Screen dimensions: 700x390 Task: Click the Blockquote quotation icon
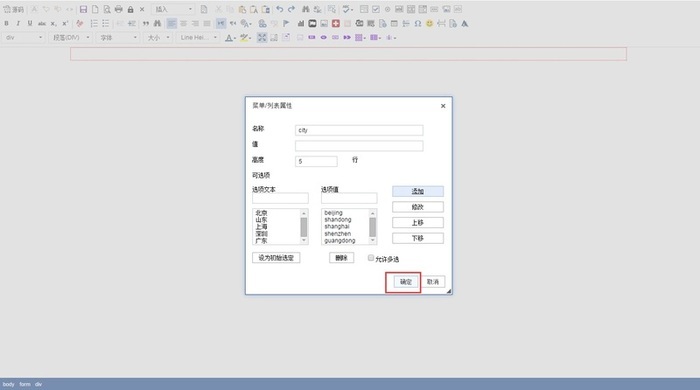coord(146,24)
